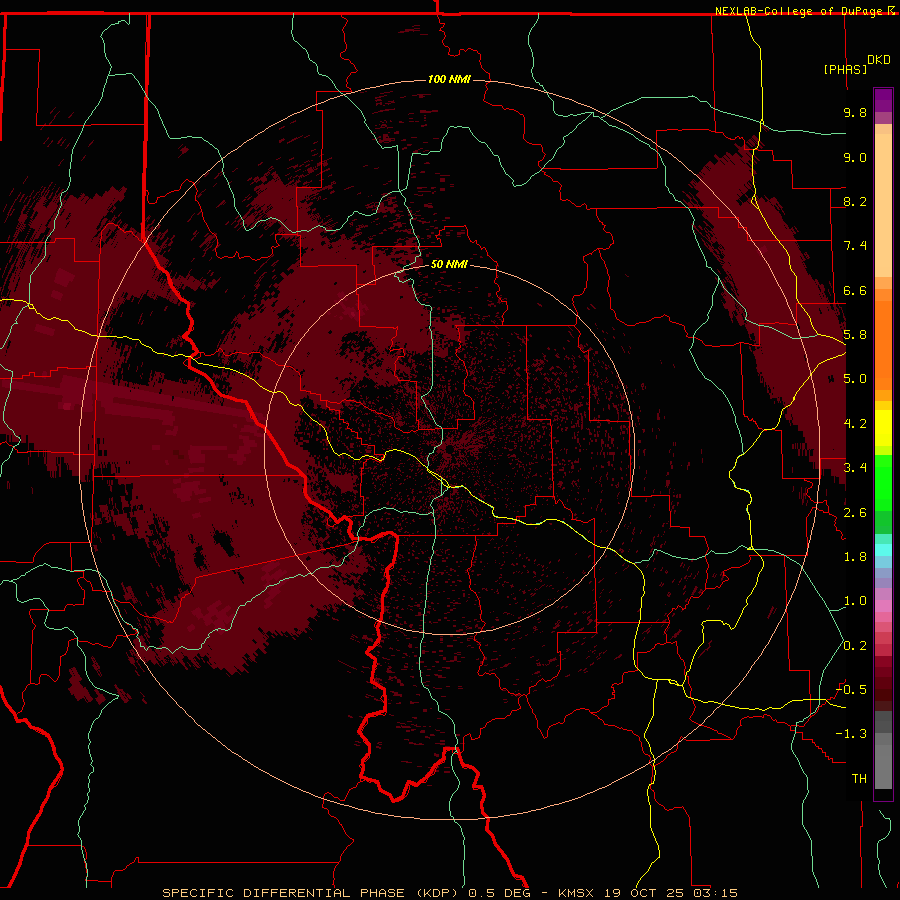The image size is (900, 900).
Task: Click the TH legend label
Action: coord(859,779)
